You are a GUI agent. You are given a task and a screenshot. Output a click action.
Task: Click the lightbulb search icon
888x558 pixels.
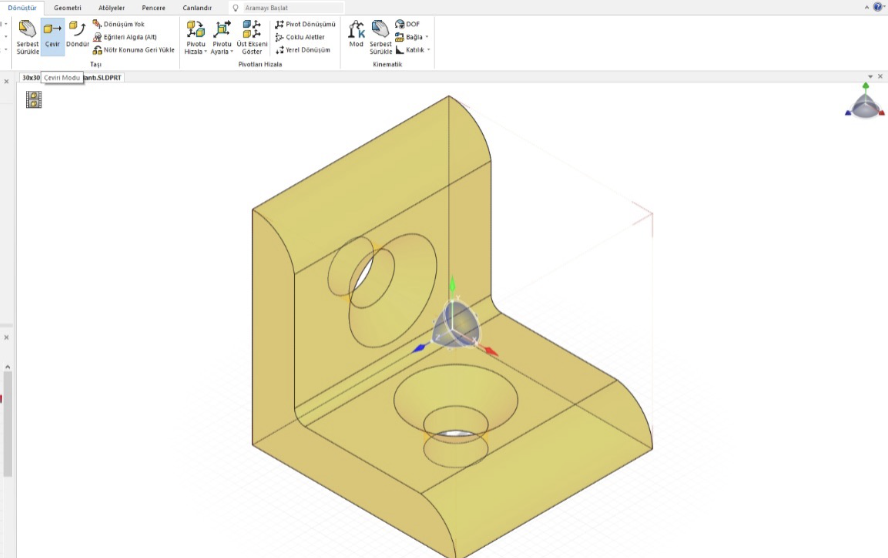pyautogui.click(x=236, y=8)
